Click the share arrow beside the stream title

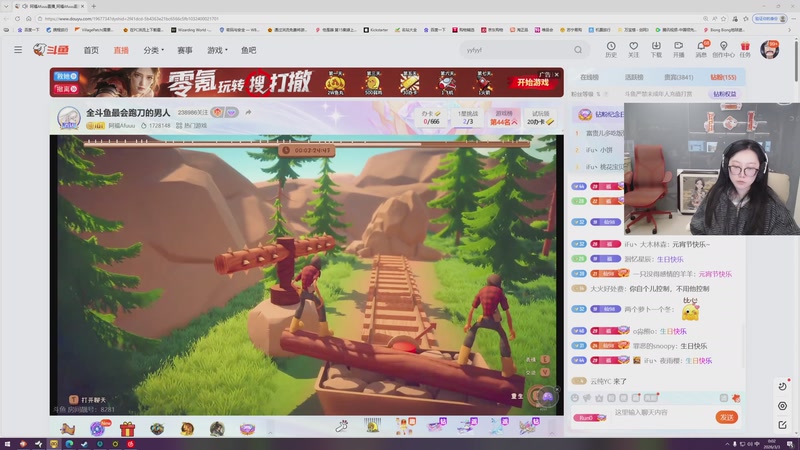point(248,112)
